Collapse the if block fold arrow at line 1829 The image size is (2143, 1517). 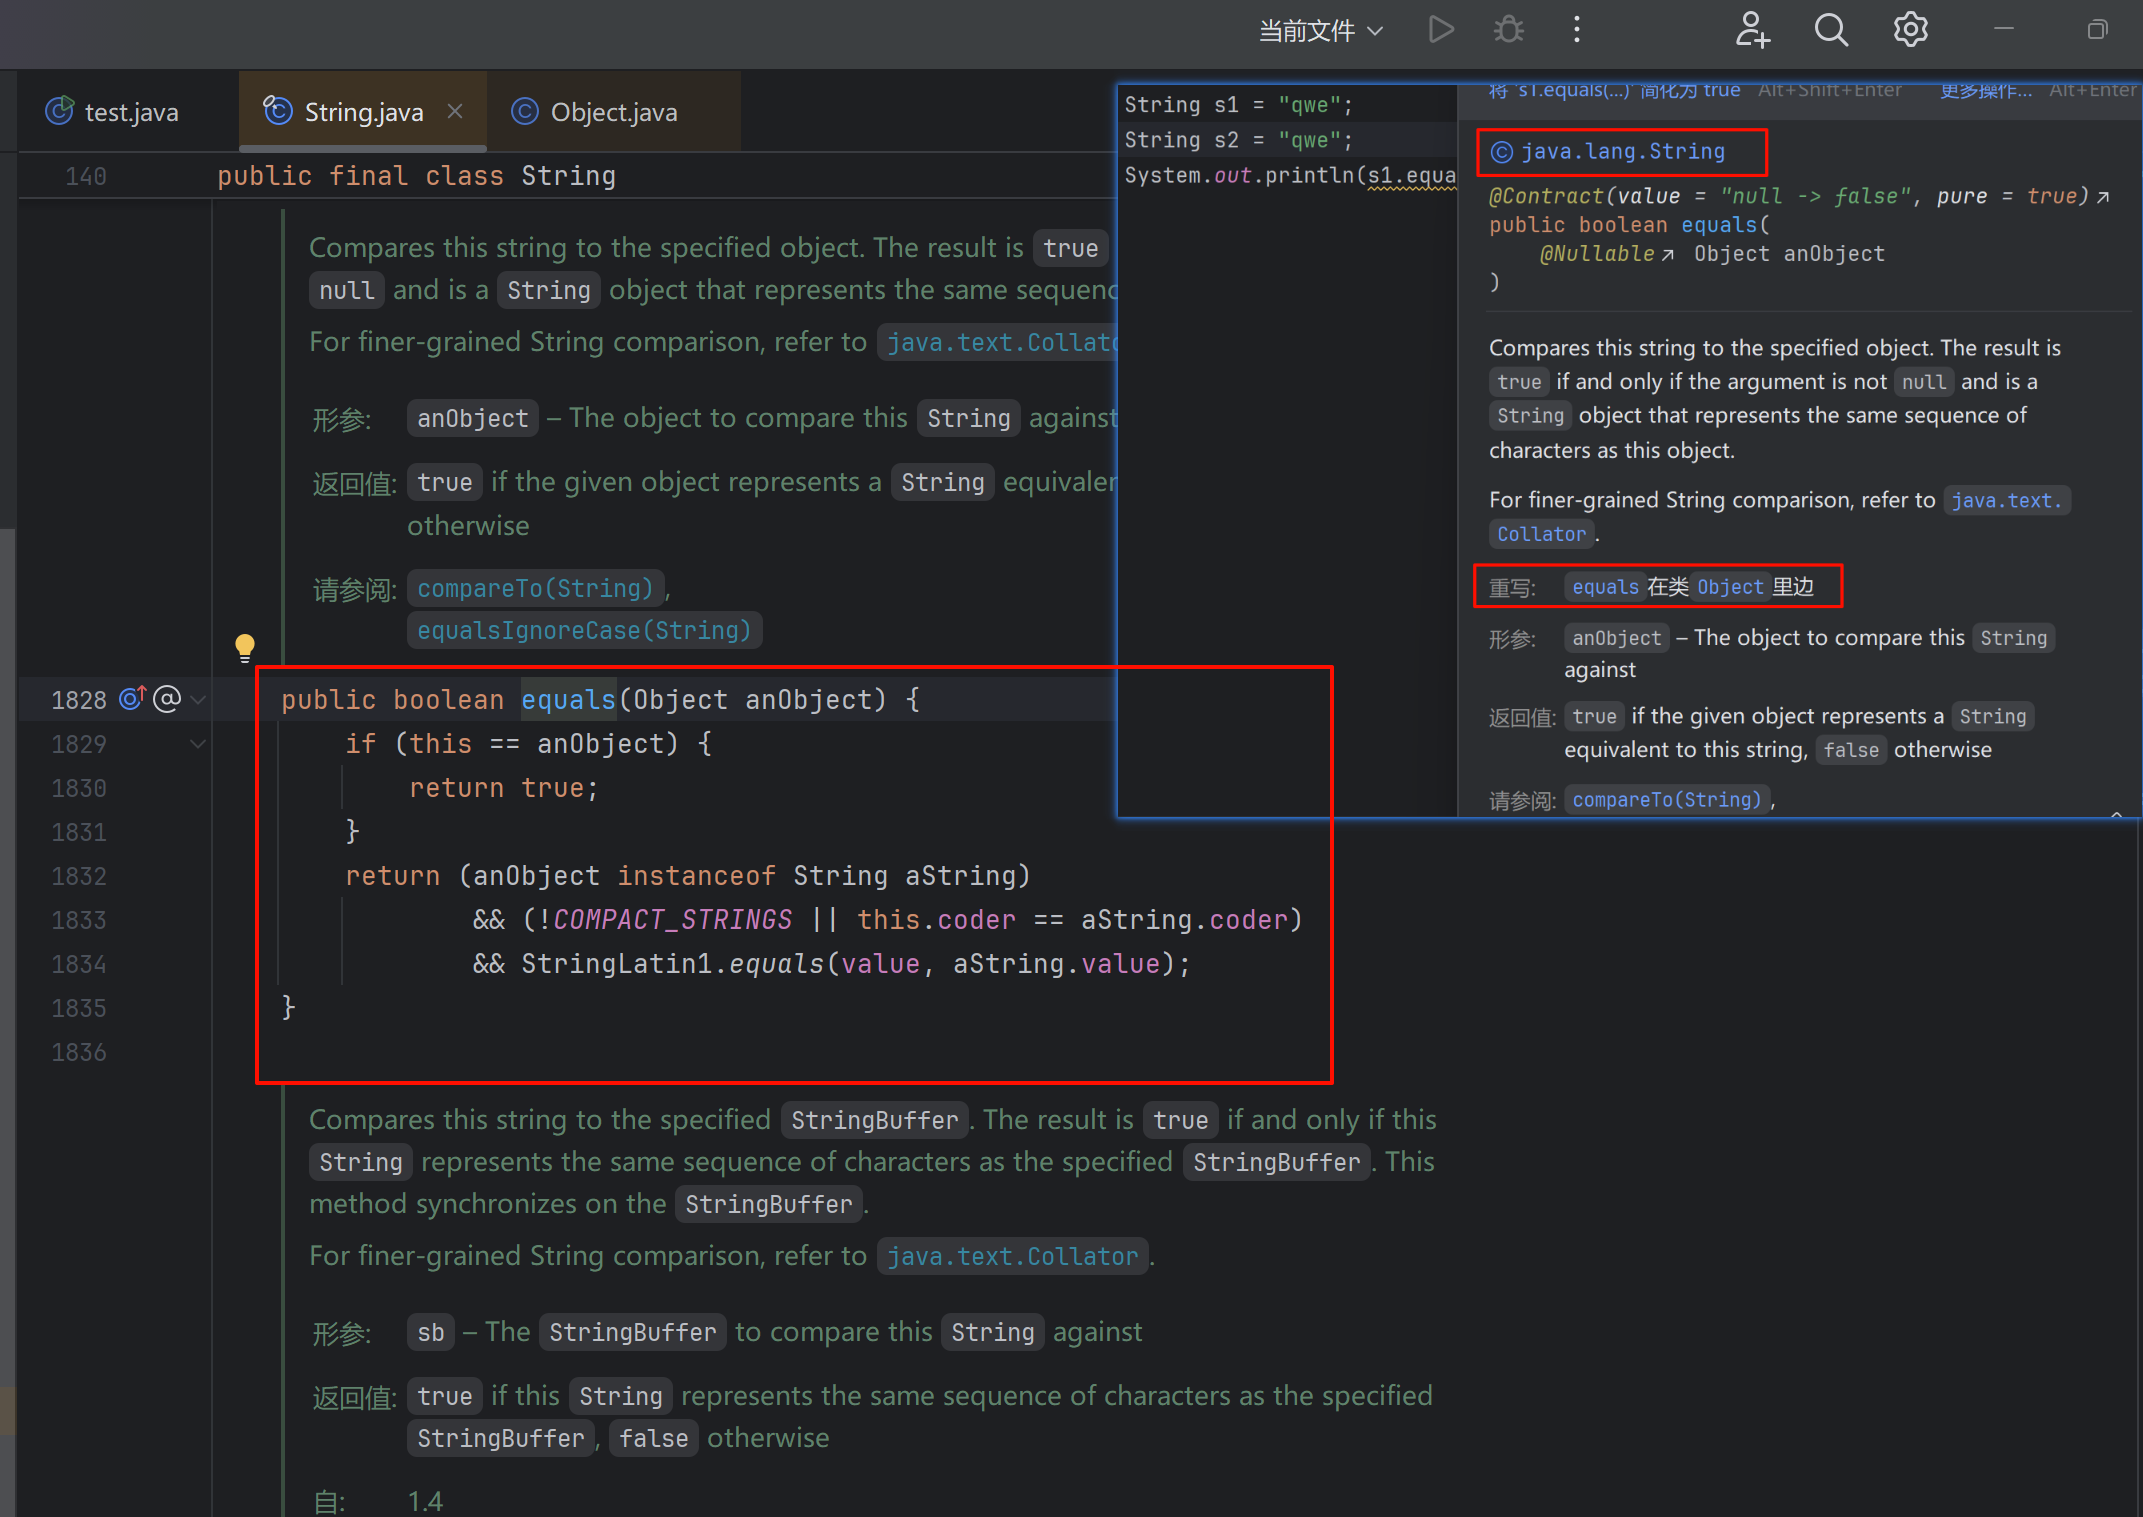(x=198, y=744)
